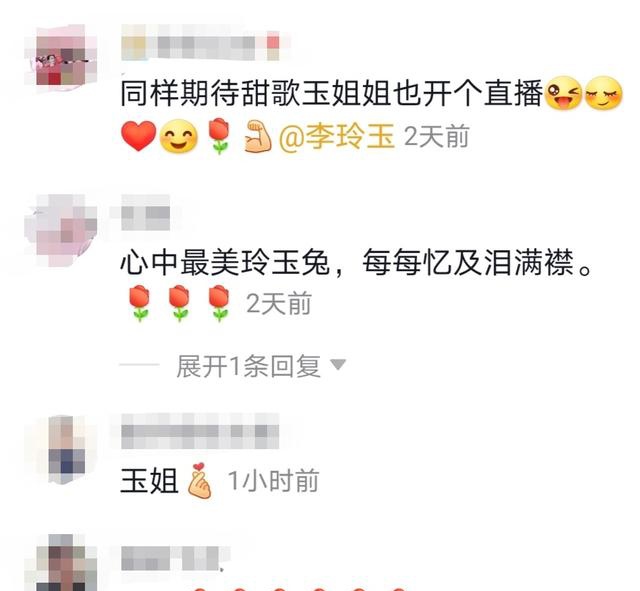
Task: Click the finger heart emoji after 玉姐
Action: [199, 480]
